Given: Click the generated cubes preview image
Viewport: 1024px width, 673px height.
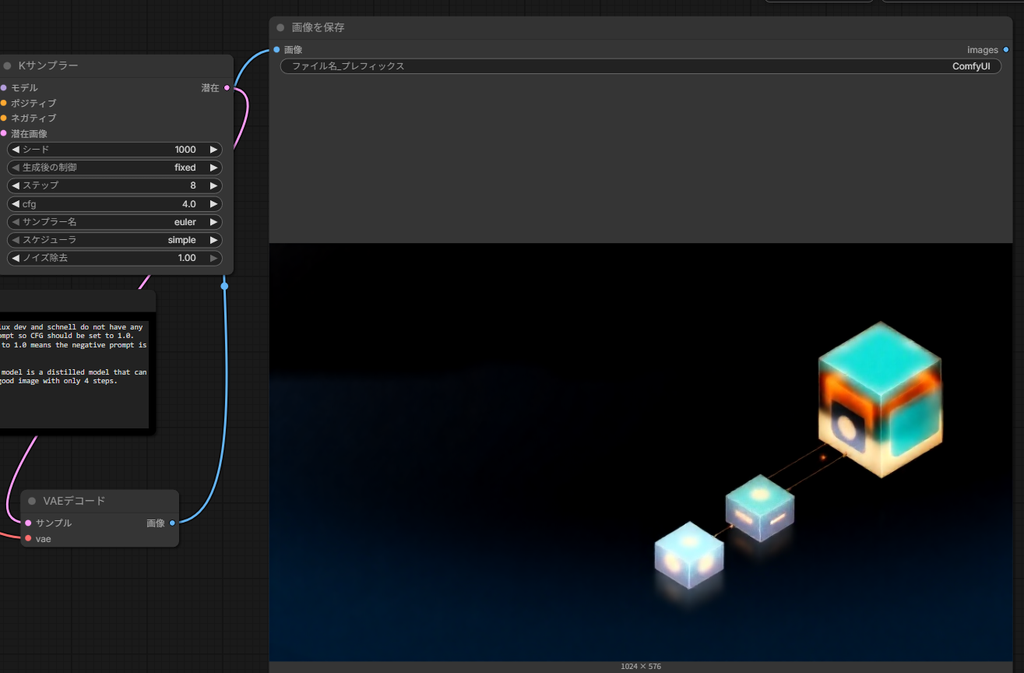Looking at the screenshot, I should pyautogui.click(x=641, y=452).
